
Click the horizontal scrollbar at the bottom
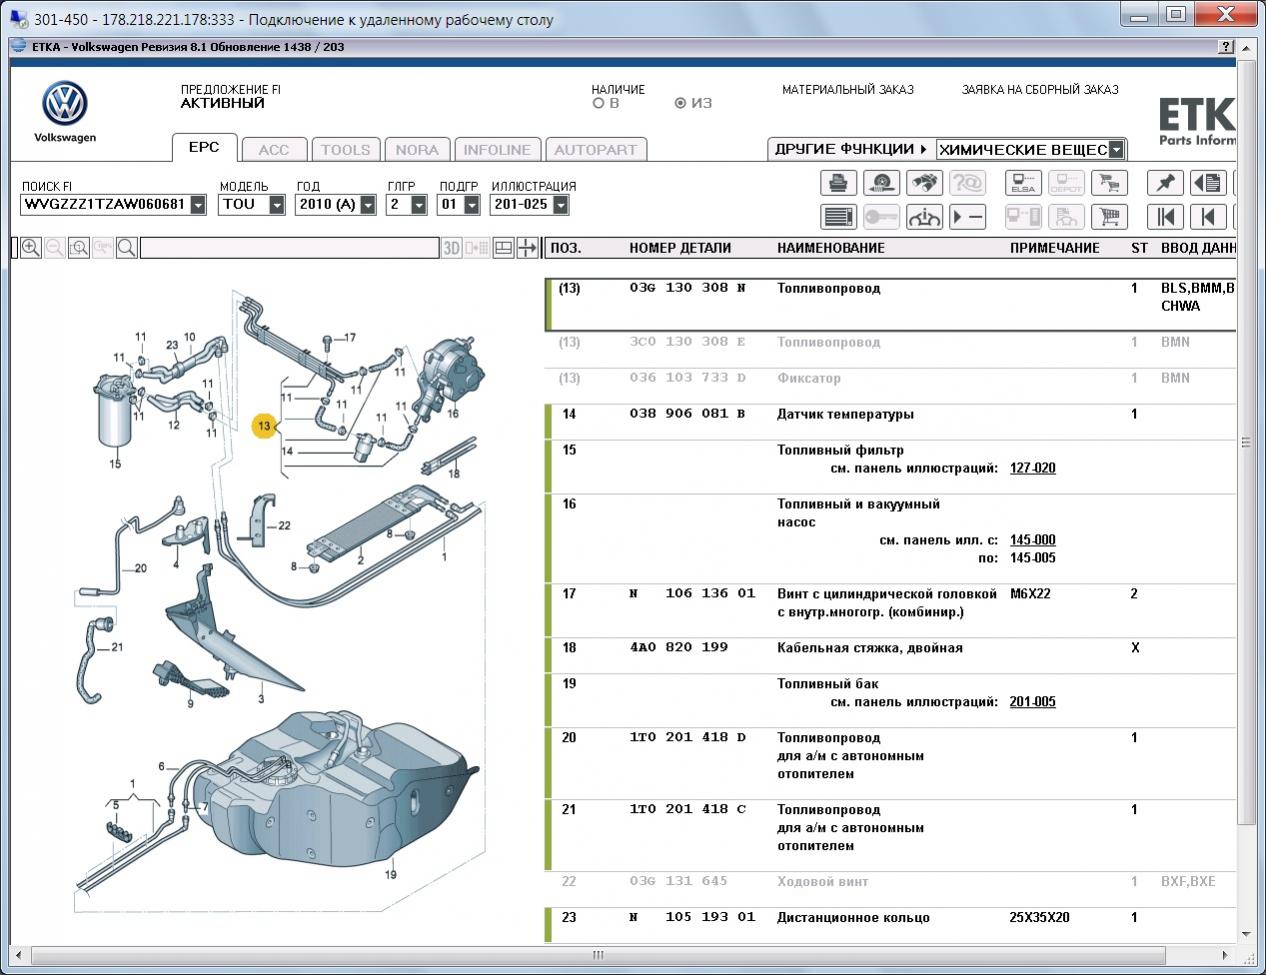(598, 955)
